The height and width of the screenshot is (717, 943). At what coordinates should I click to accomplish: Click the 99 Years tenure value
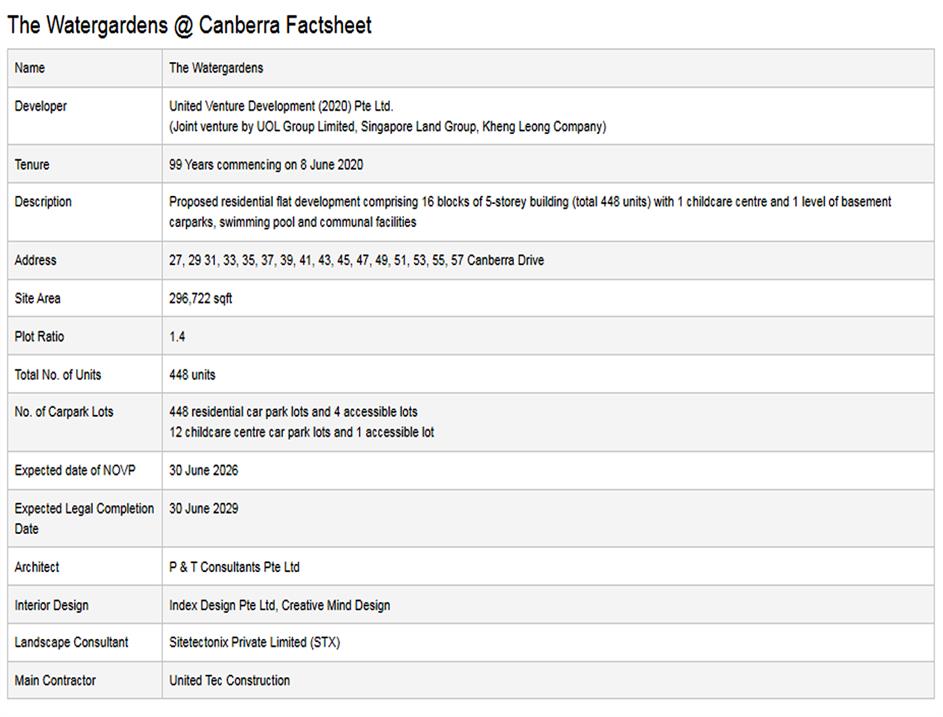266,164
